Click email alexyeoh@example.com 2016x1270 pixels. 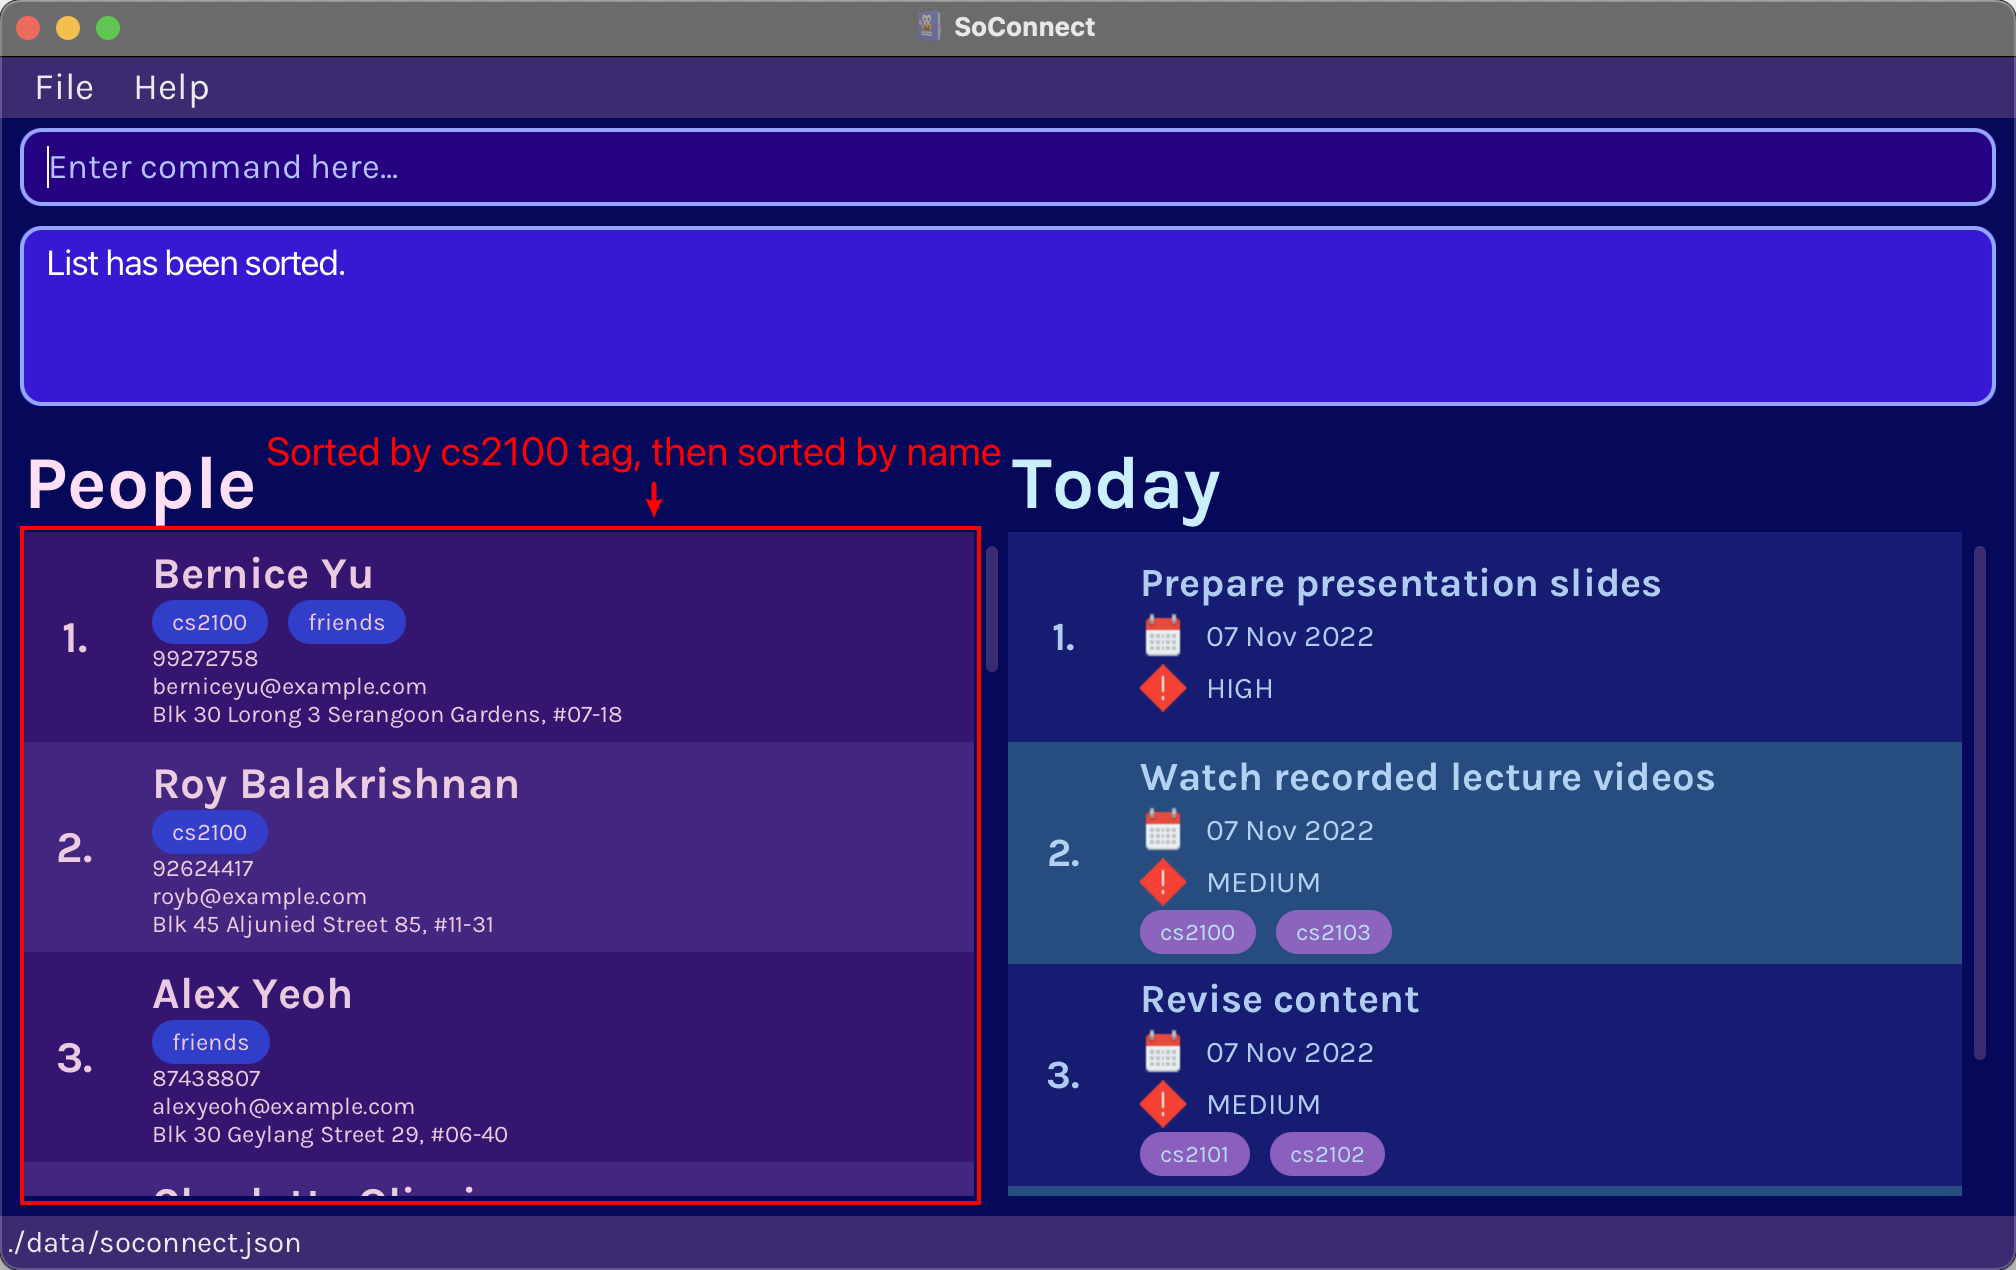tap(283, 1106)
